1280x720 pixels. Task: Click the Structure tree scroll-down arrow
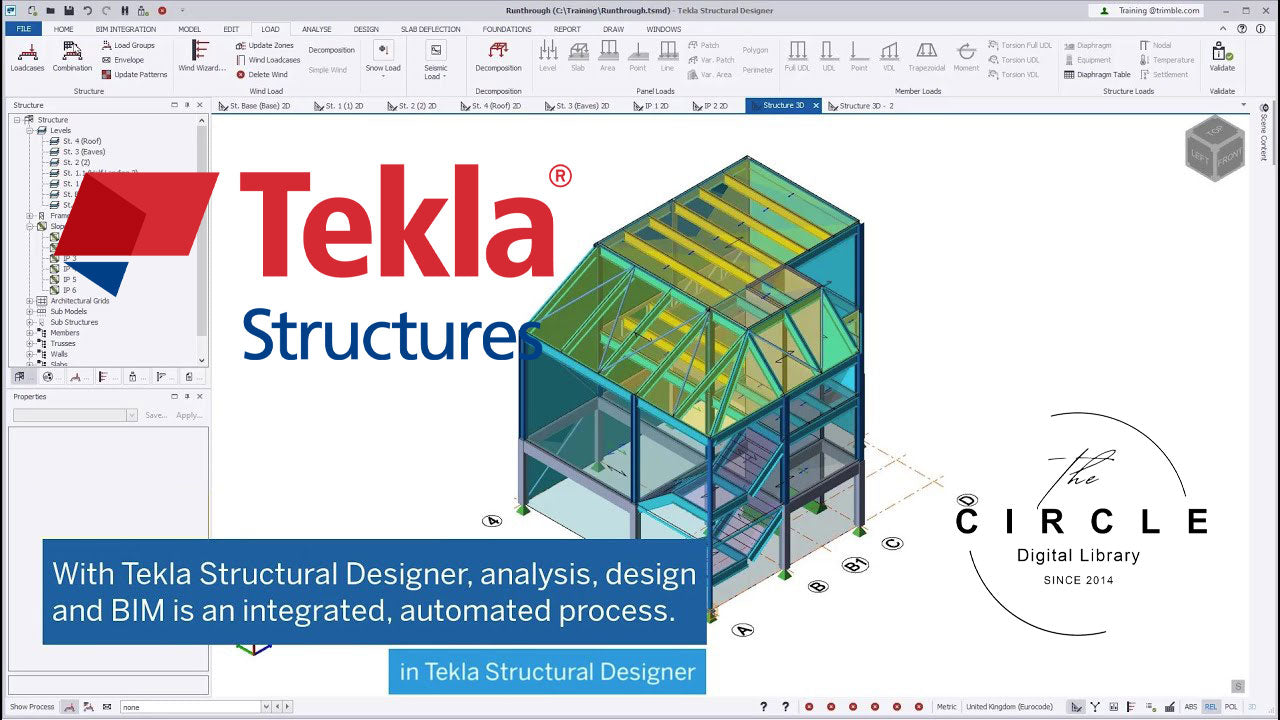click(202, 360)
